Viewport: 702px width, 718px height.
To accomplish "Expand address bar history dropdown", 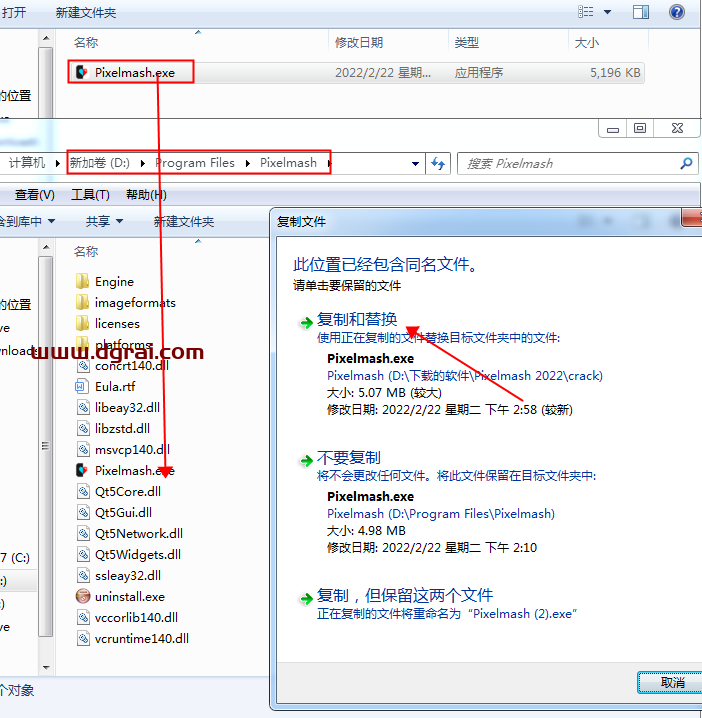I will point(415,163).
